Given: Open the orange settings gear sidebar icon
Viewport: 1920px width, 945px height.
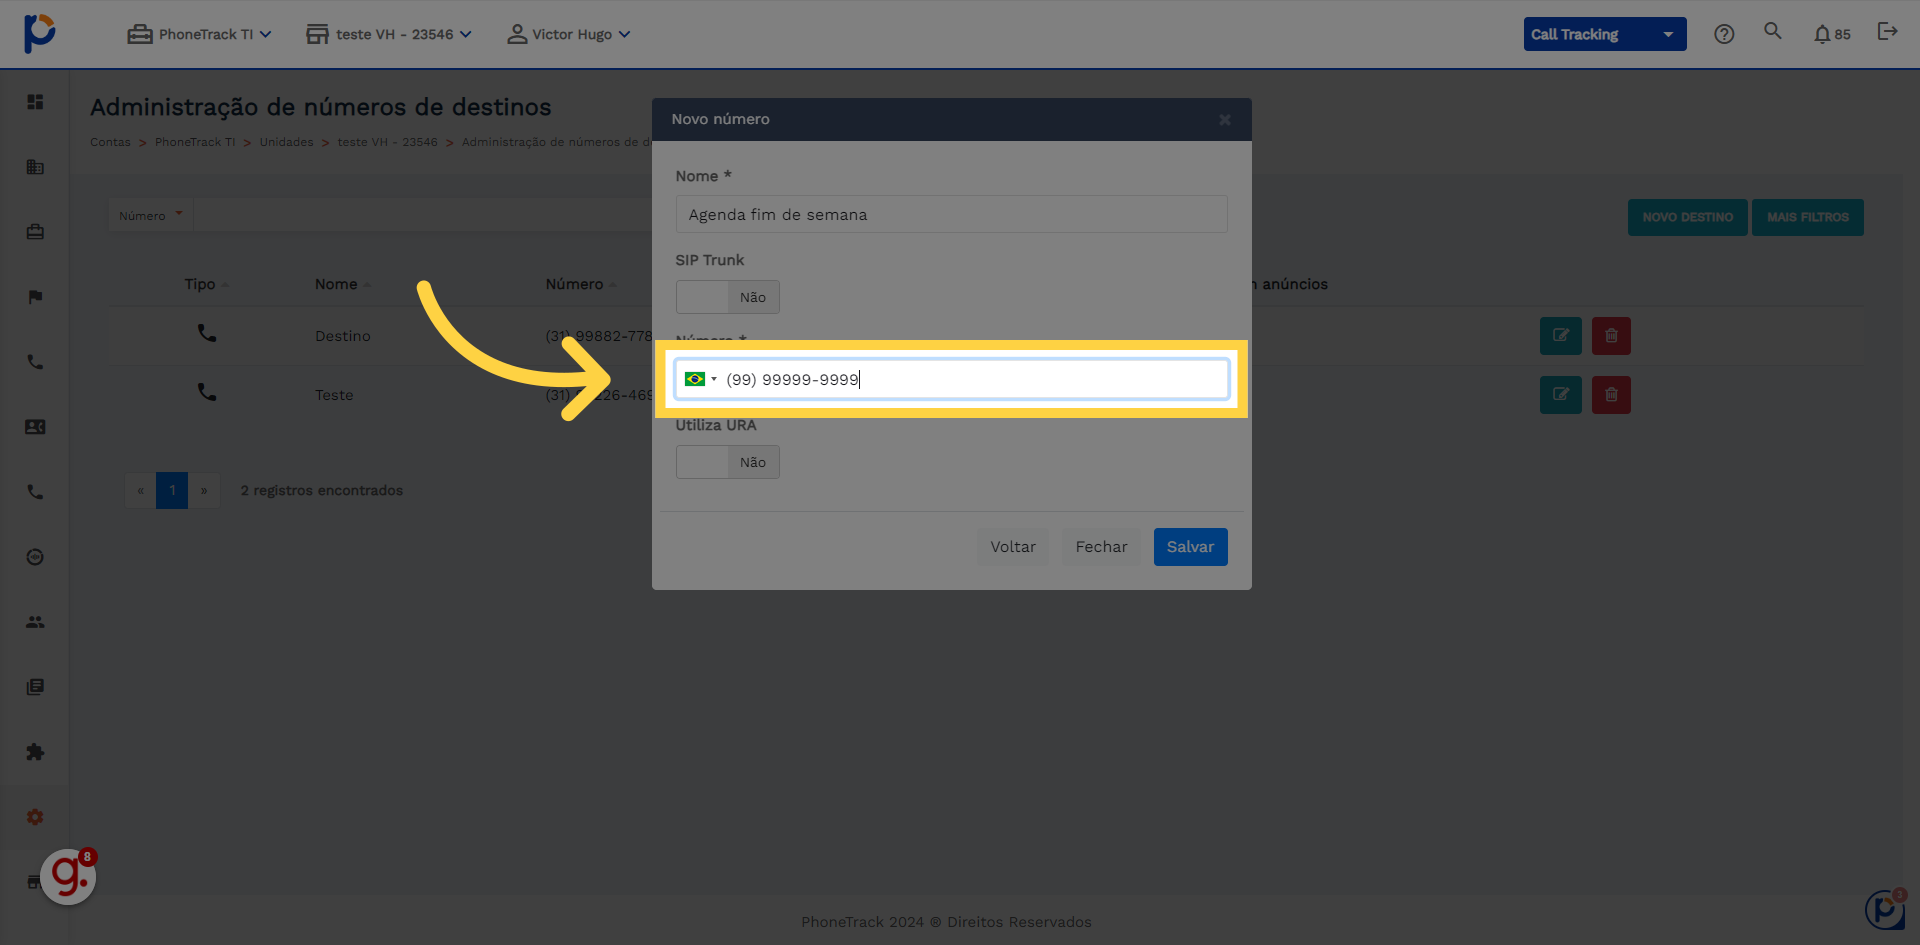Looking at the screenshot, I should coord(35,817).
